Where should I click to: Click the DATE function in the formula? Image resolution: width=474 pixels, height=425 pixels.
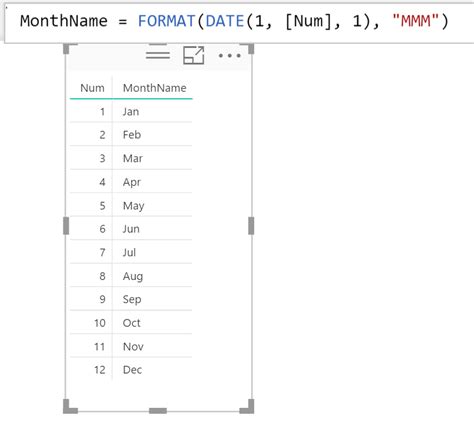225,21
